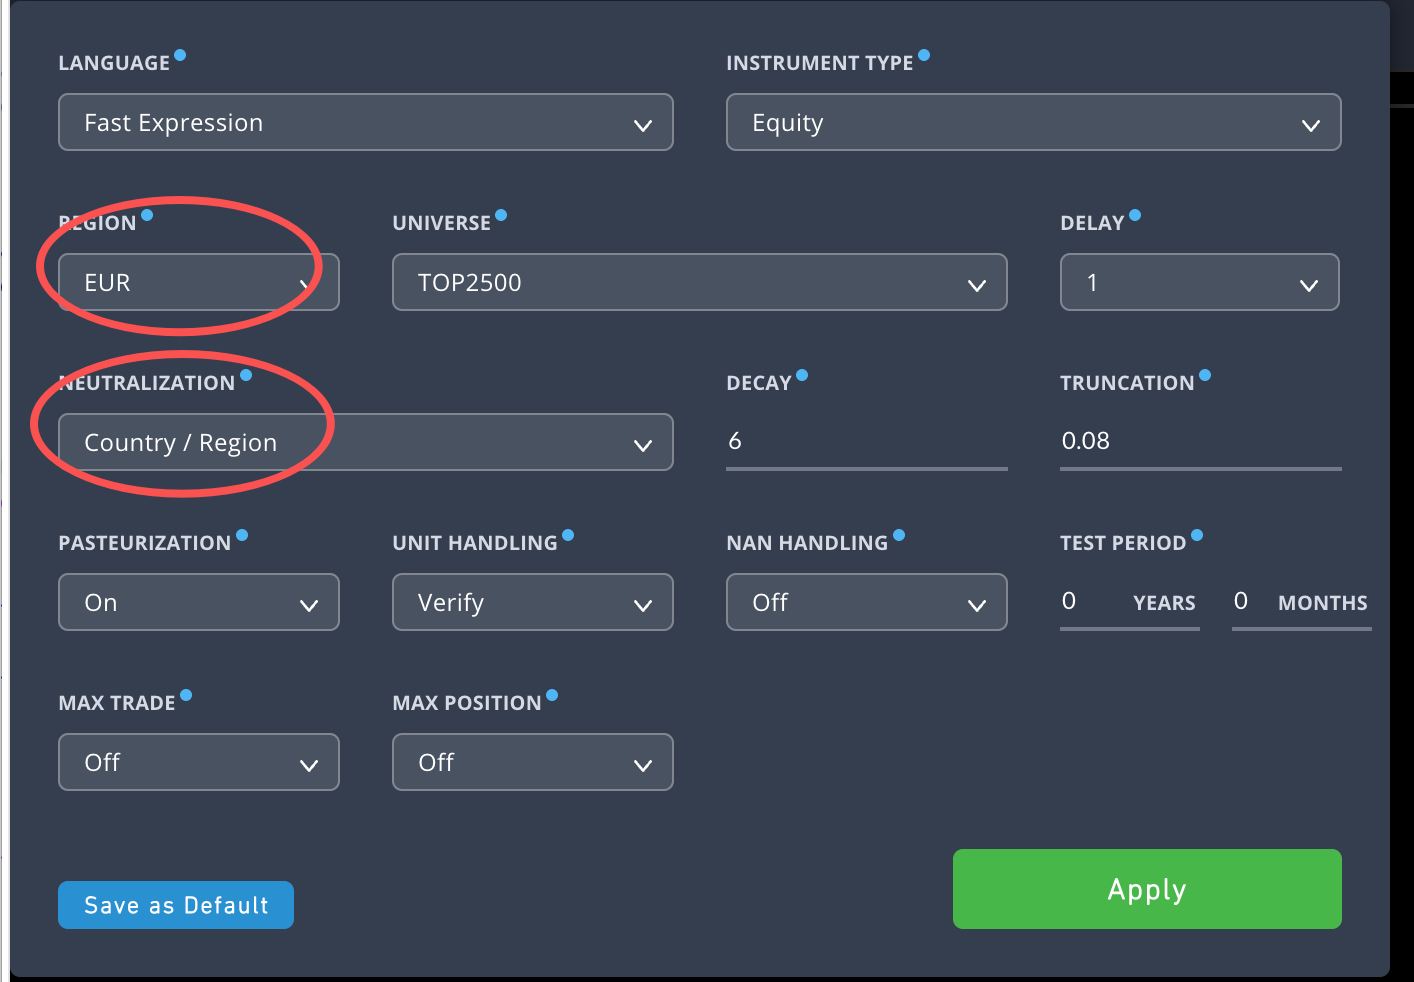1414x982 pixels.
Task: Open the Region EUR dropdown
Action: (x=199, y=283)
